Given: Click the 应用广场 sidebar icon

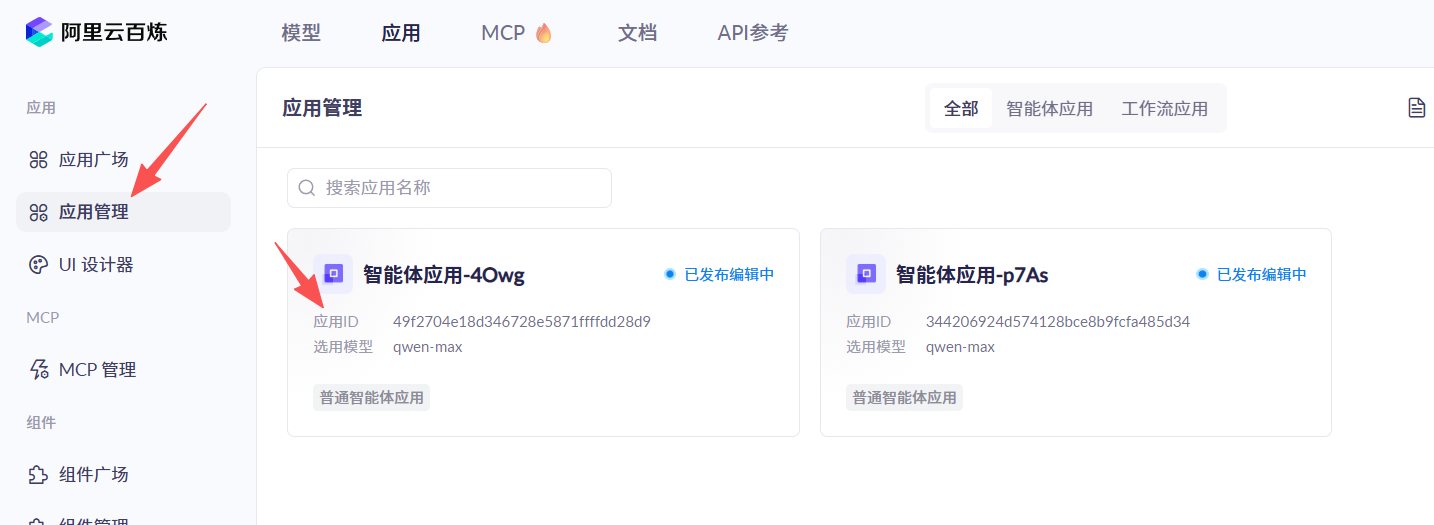Looking at the screenshot, I should pos(38,159).
